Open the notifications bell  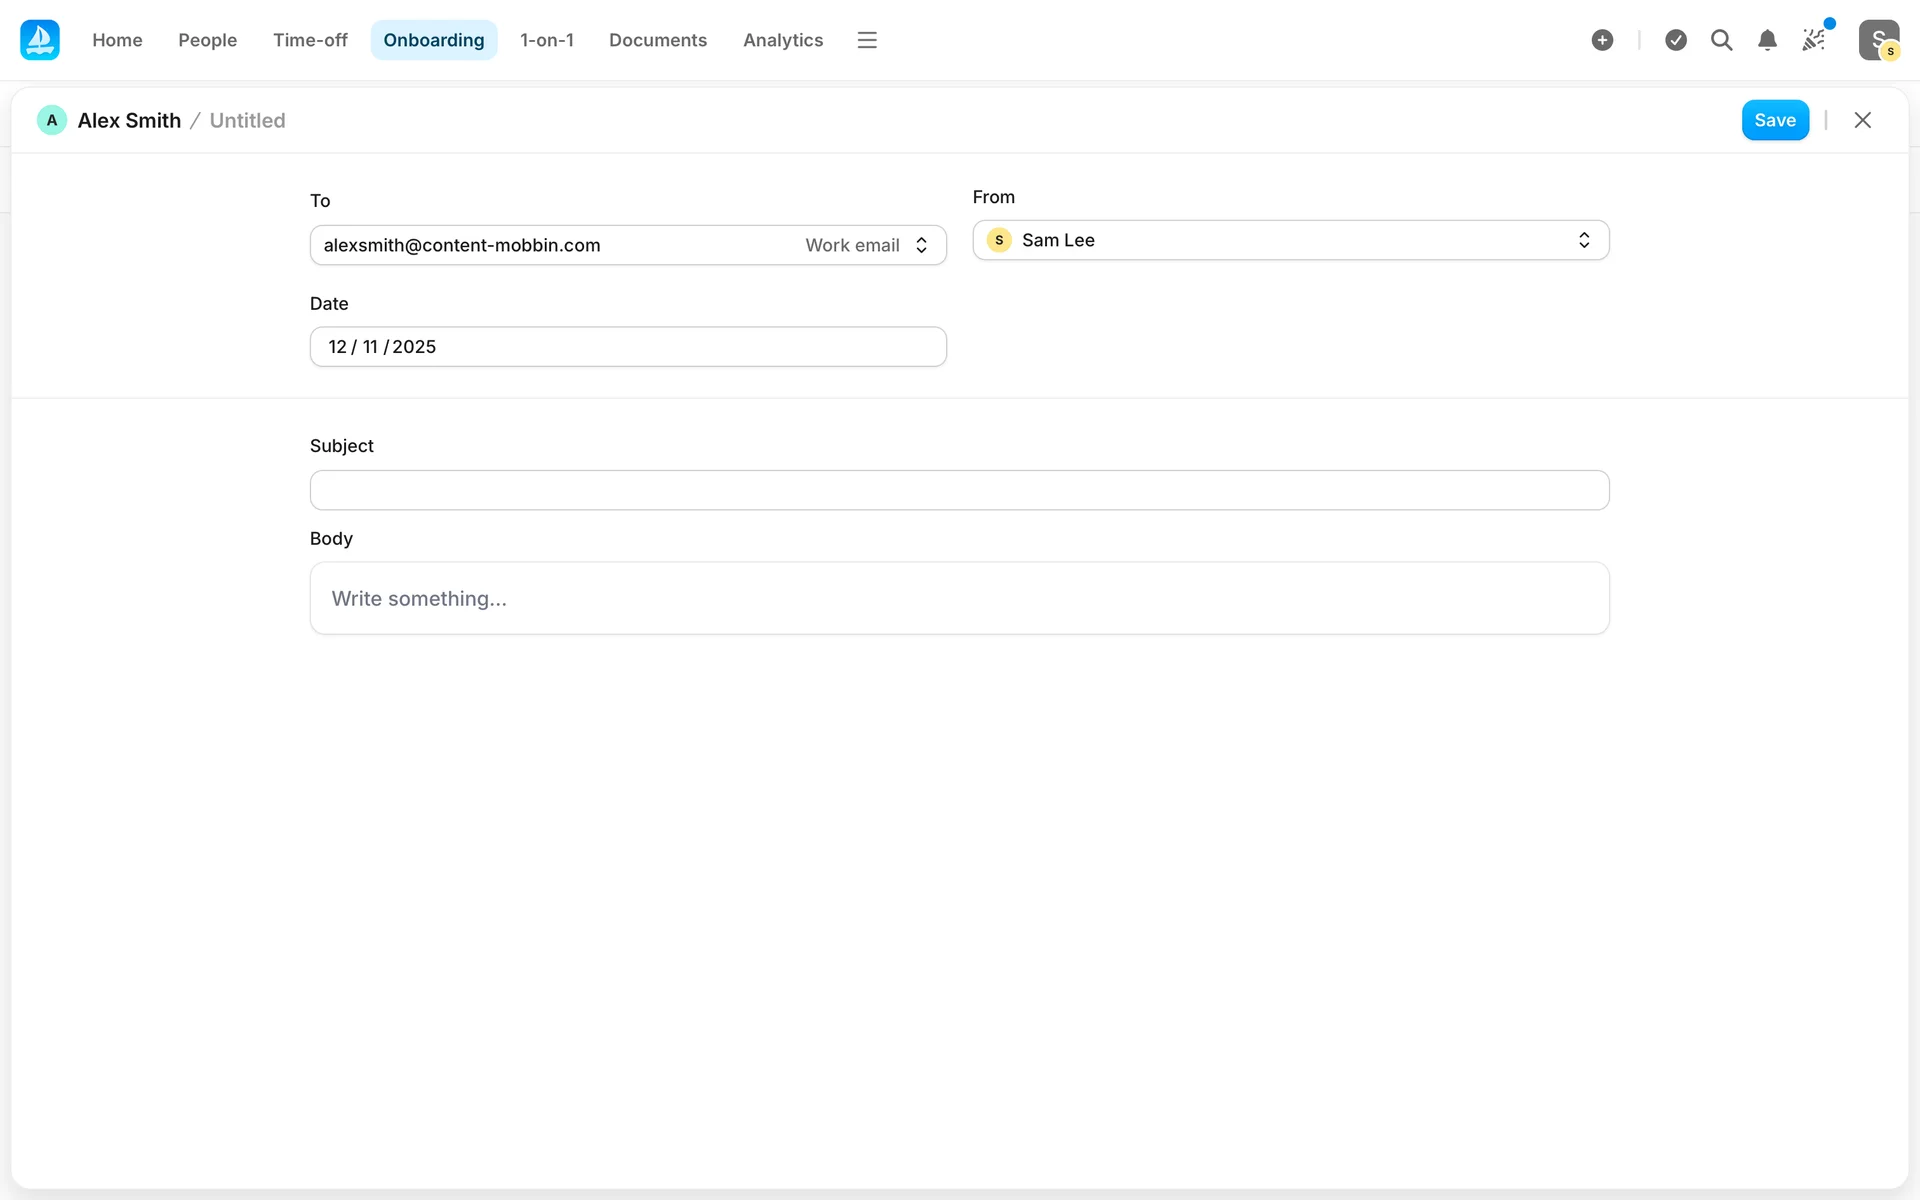(x=1767, y=40)
